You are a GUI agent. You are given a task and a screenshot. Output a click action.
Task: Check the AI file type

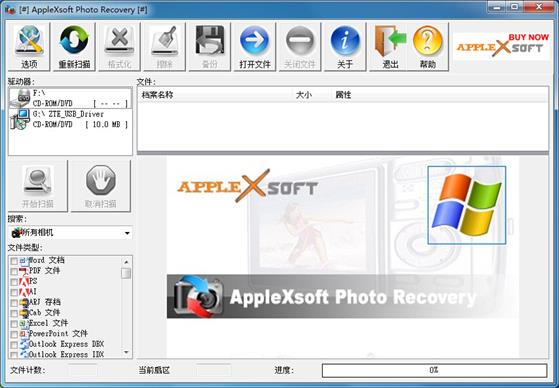[x=14, y=292]
